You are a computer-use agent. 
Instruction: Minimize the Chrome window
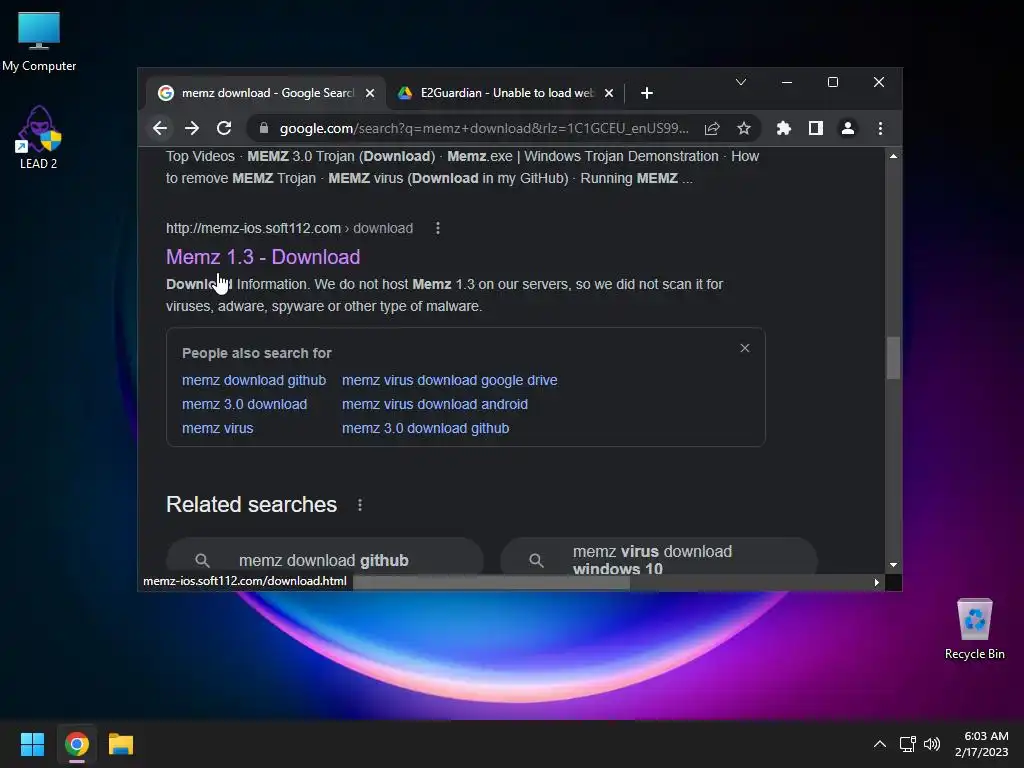coord(787,82)
